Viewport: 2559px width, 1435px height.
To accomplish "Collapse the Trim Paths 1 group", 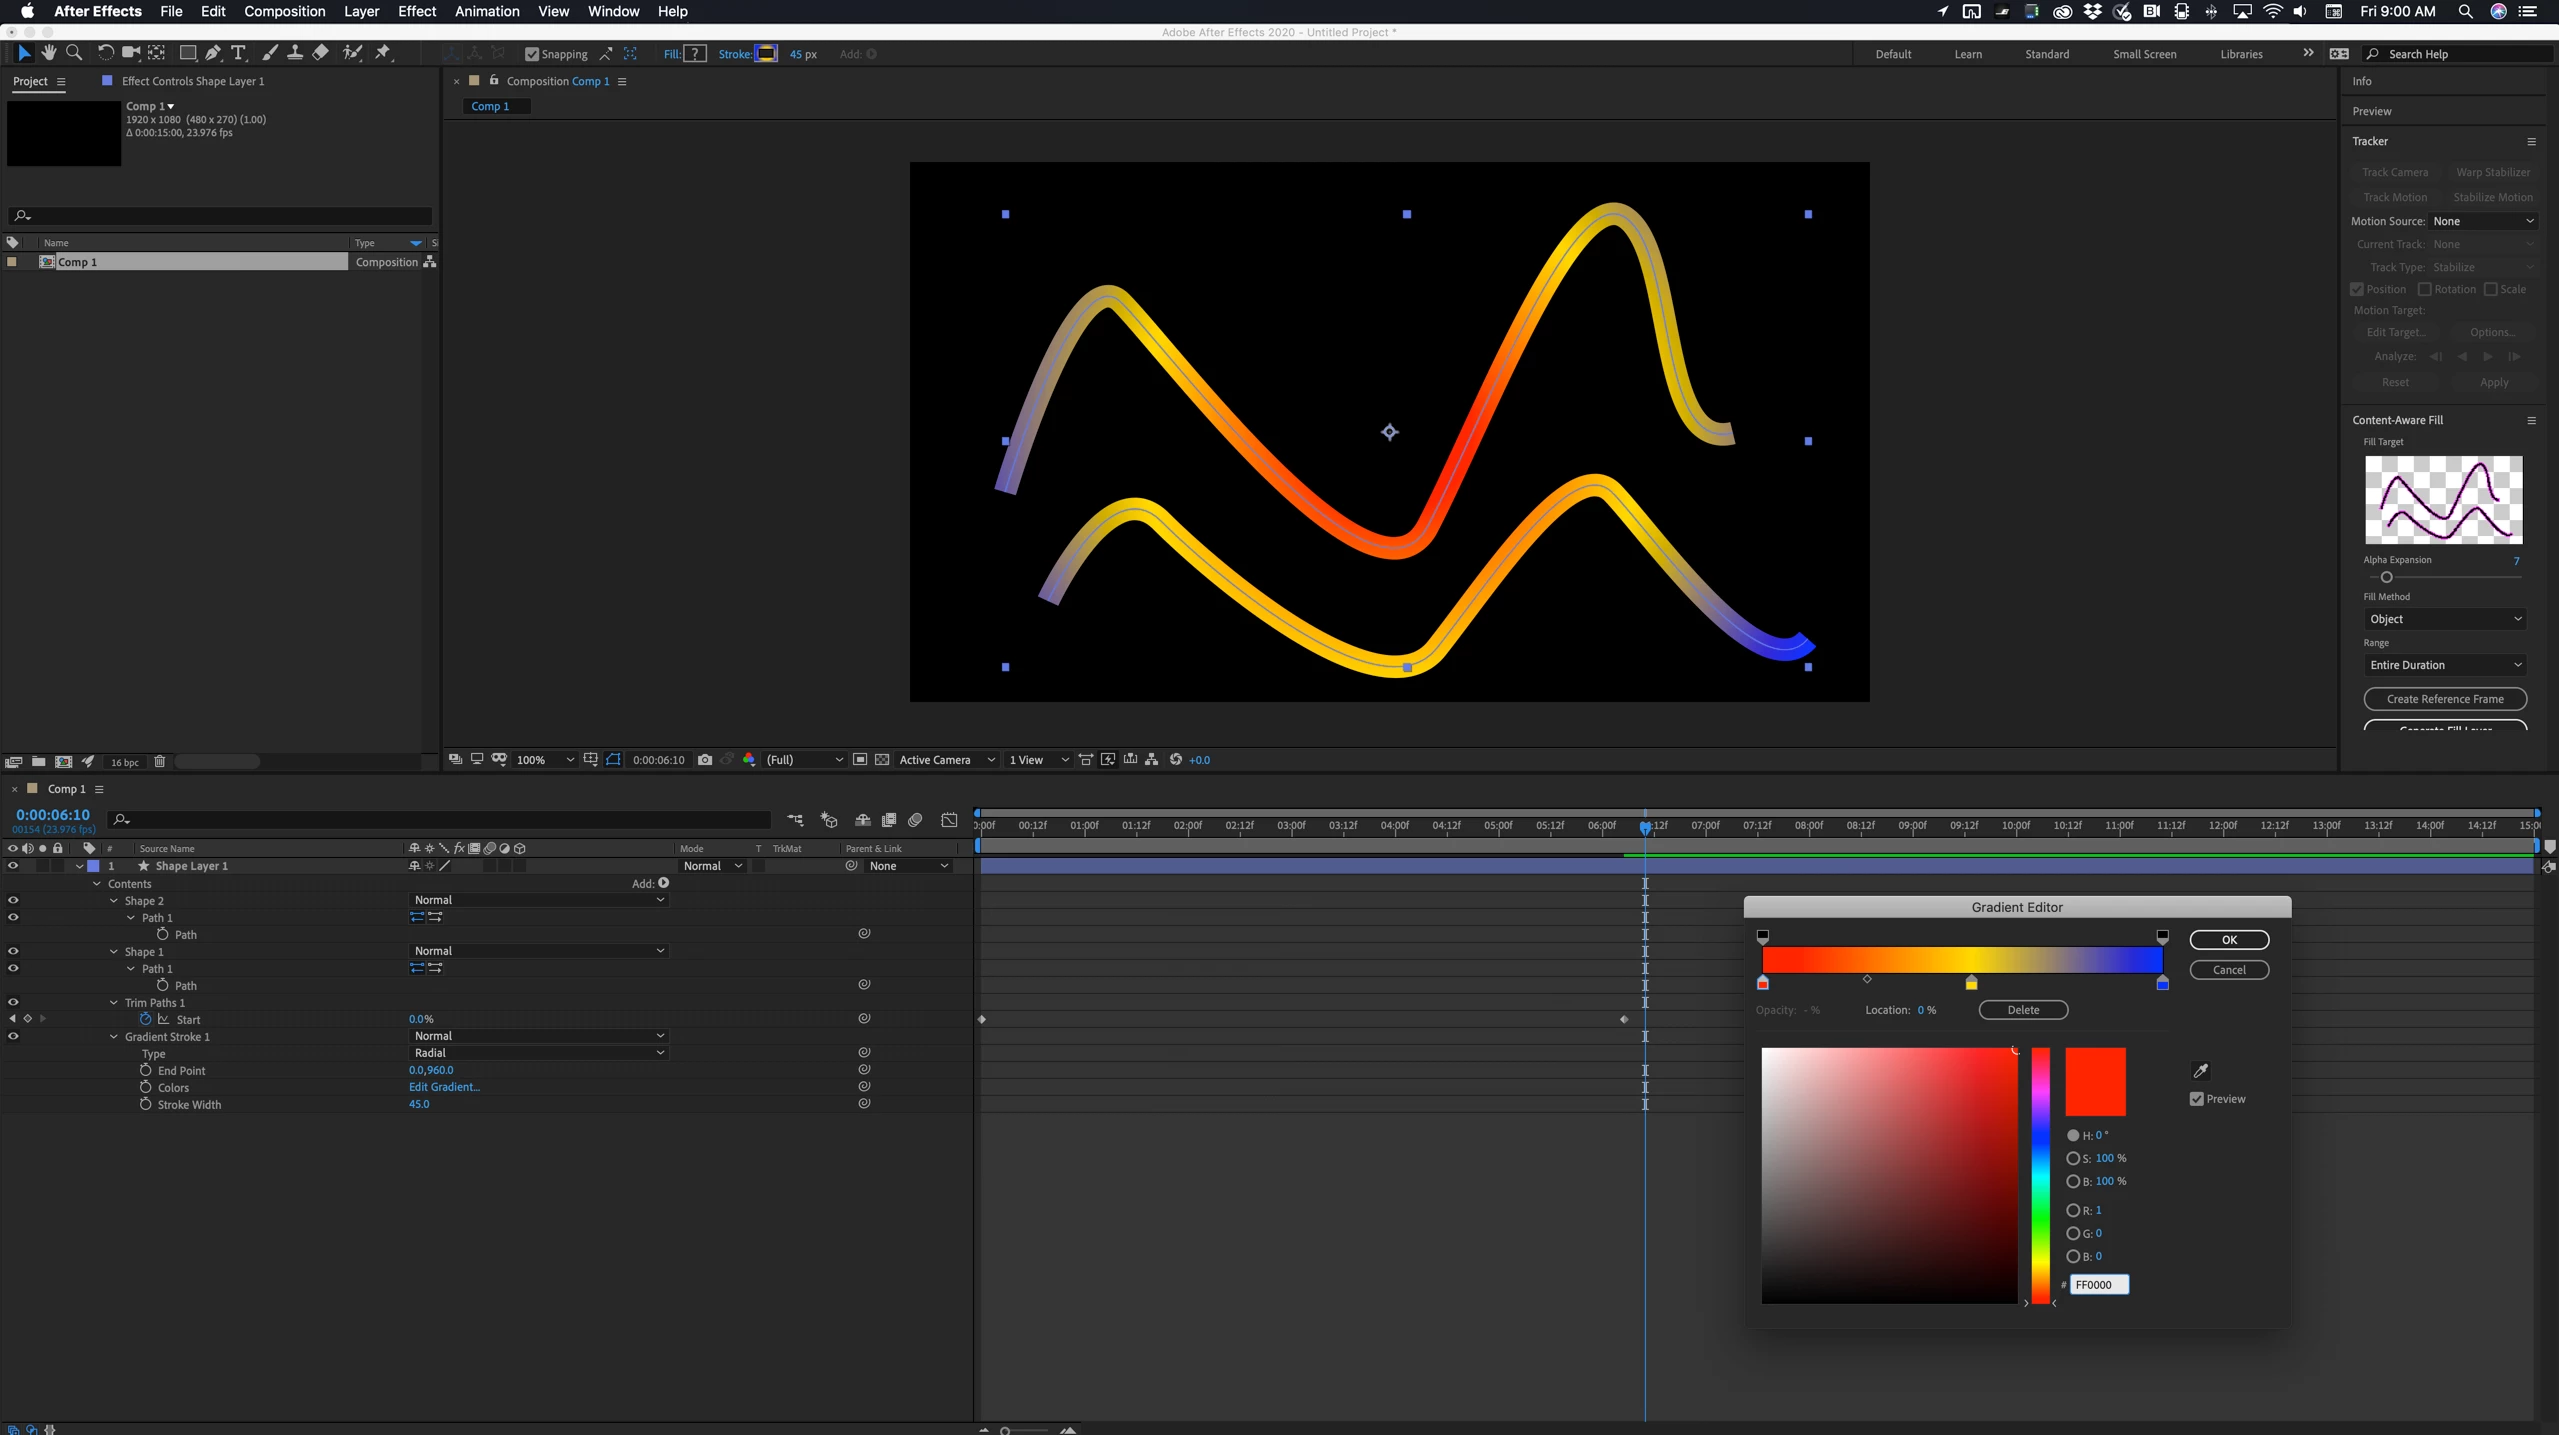I will click(114, 1003).
